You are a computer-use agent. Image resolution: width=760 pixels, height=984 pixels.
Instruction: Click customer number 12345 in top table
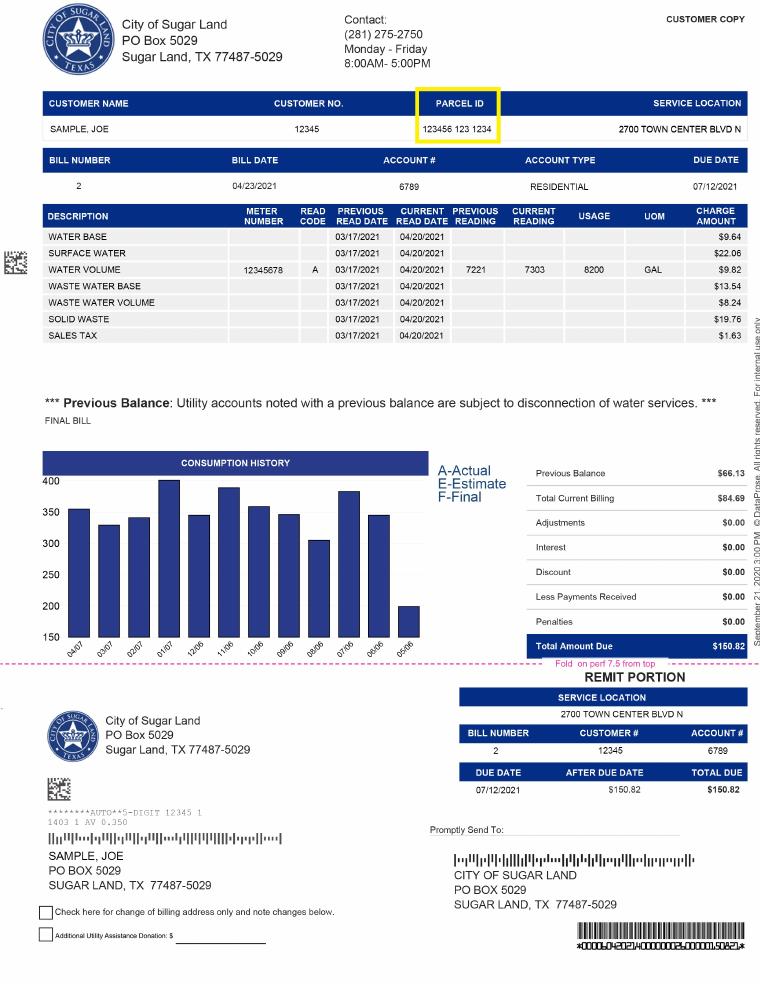[x=307, y=129]
